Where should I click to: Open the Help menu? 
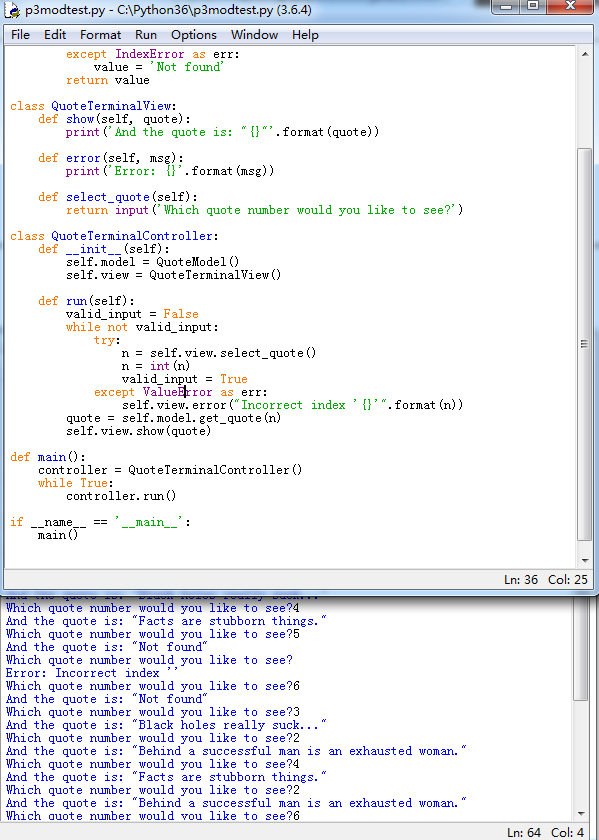pos(305,35)
